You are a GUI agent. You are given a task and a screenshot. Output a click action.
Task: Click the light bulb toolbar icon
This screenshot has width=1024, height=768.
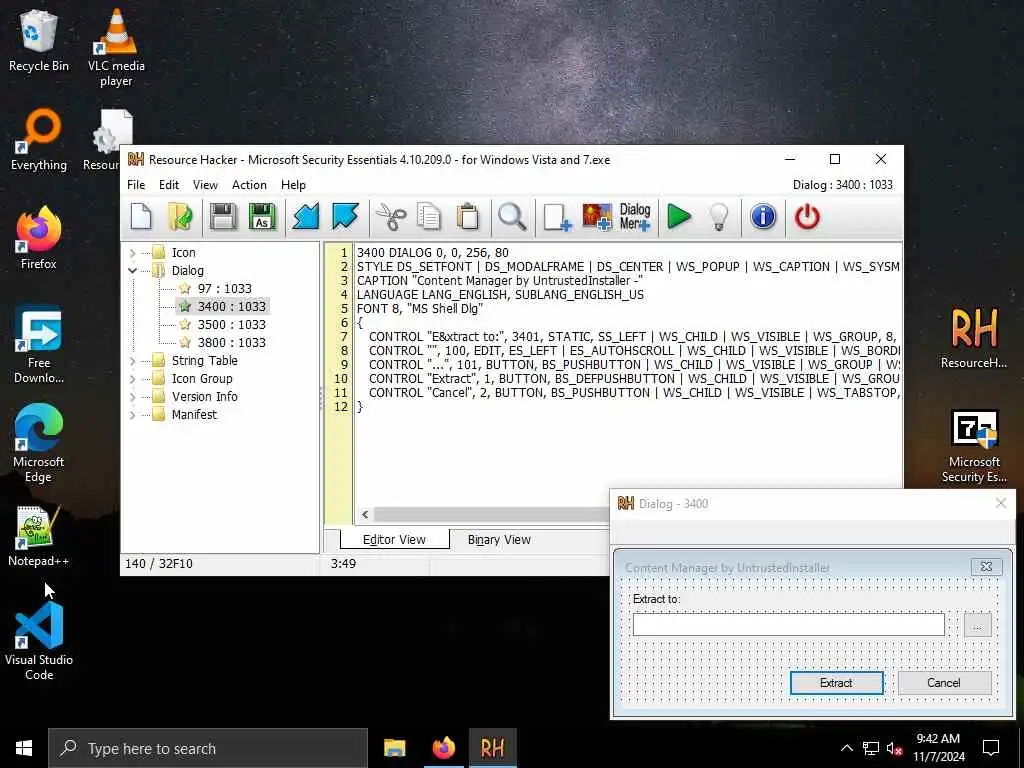click(x=719, y=217)
